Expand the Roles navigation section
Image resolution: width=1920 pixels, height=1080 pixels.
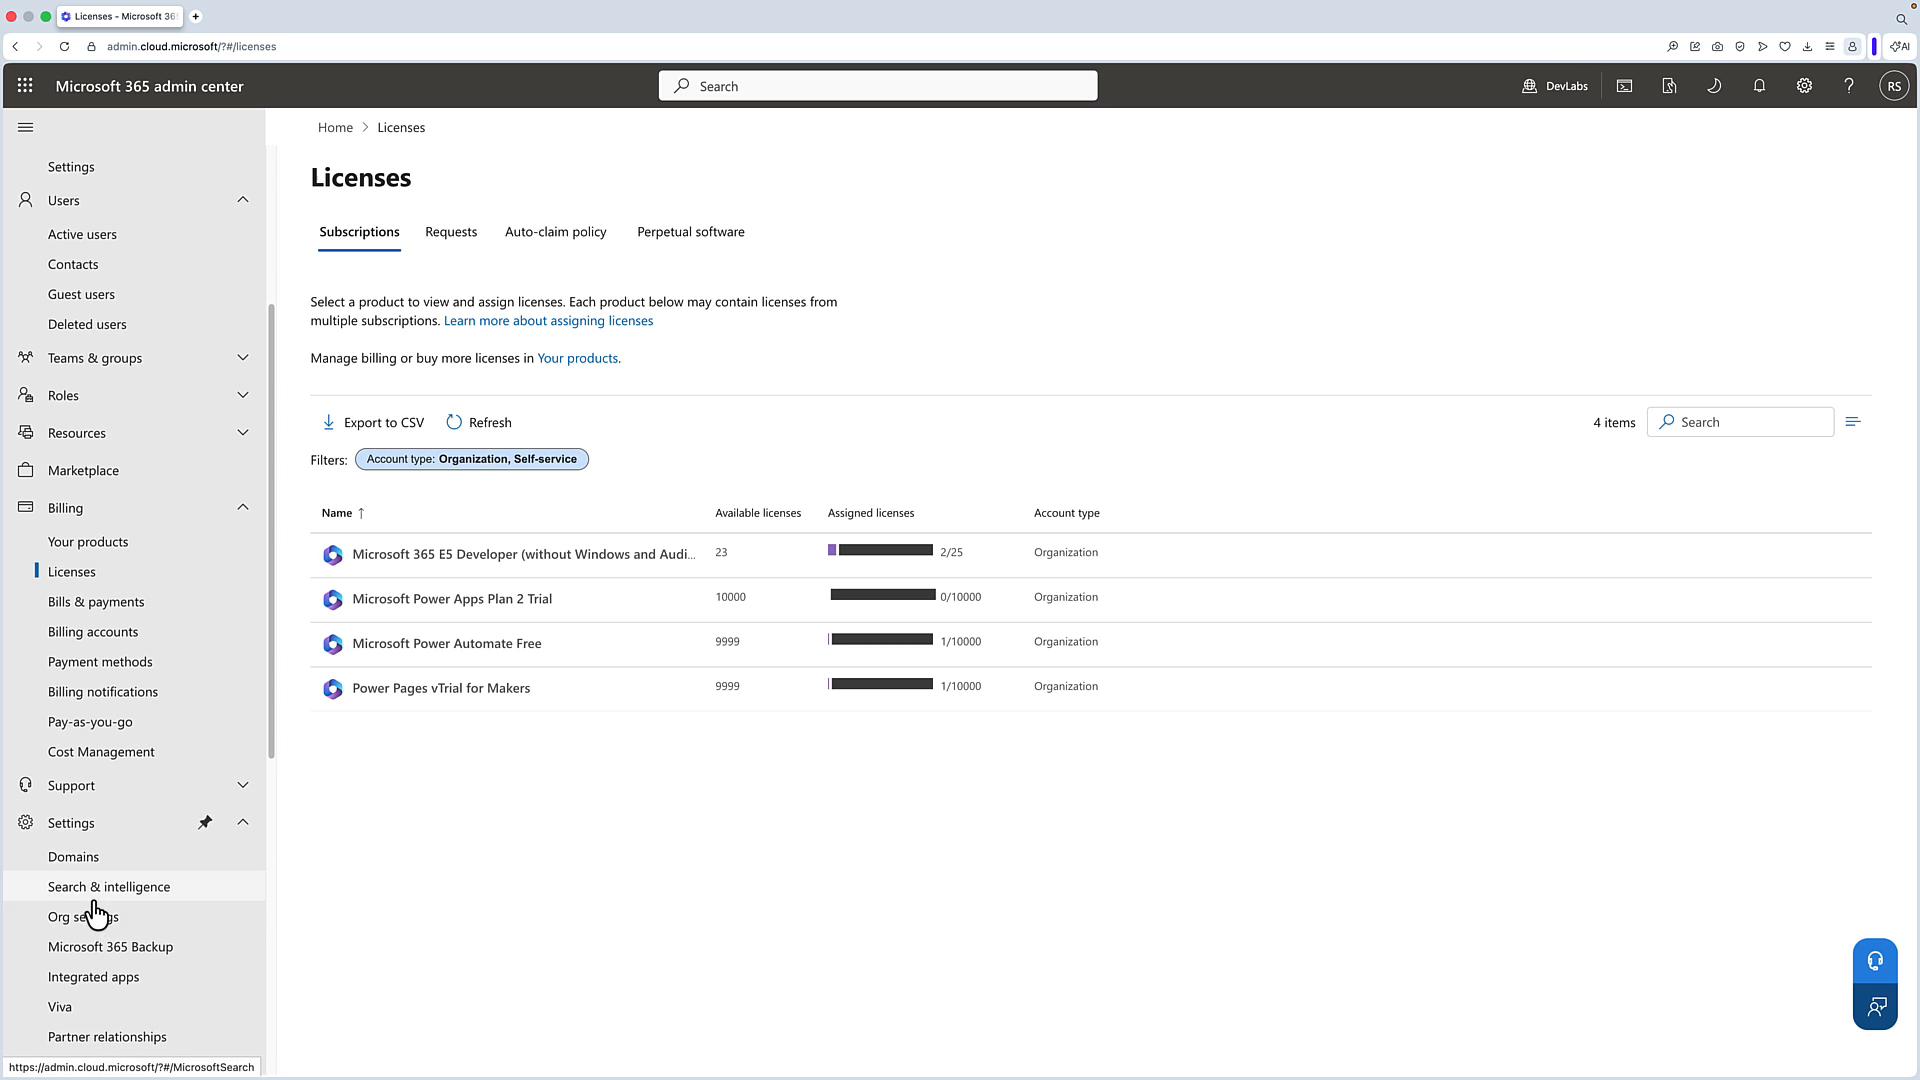click(243, 395)
